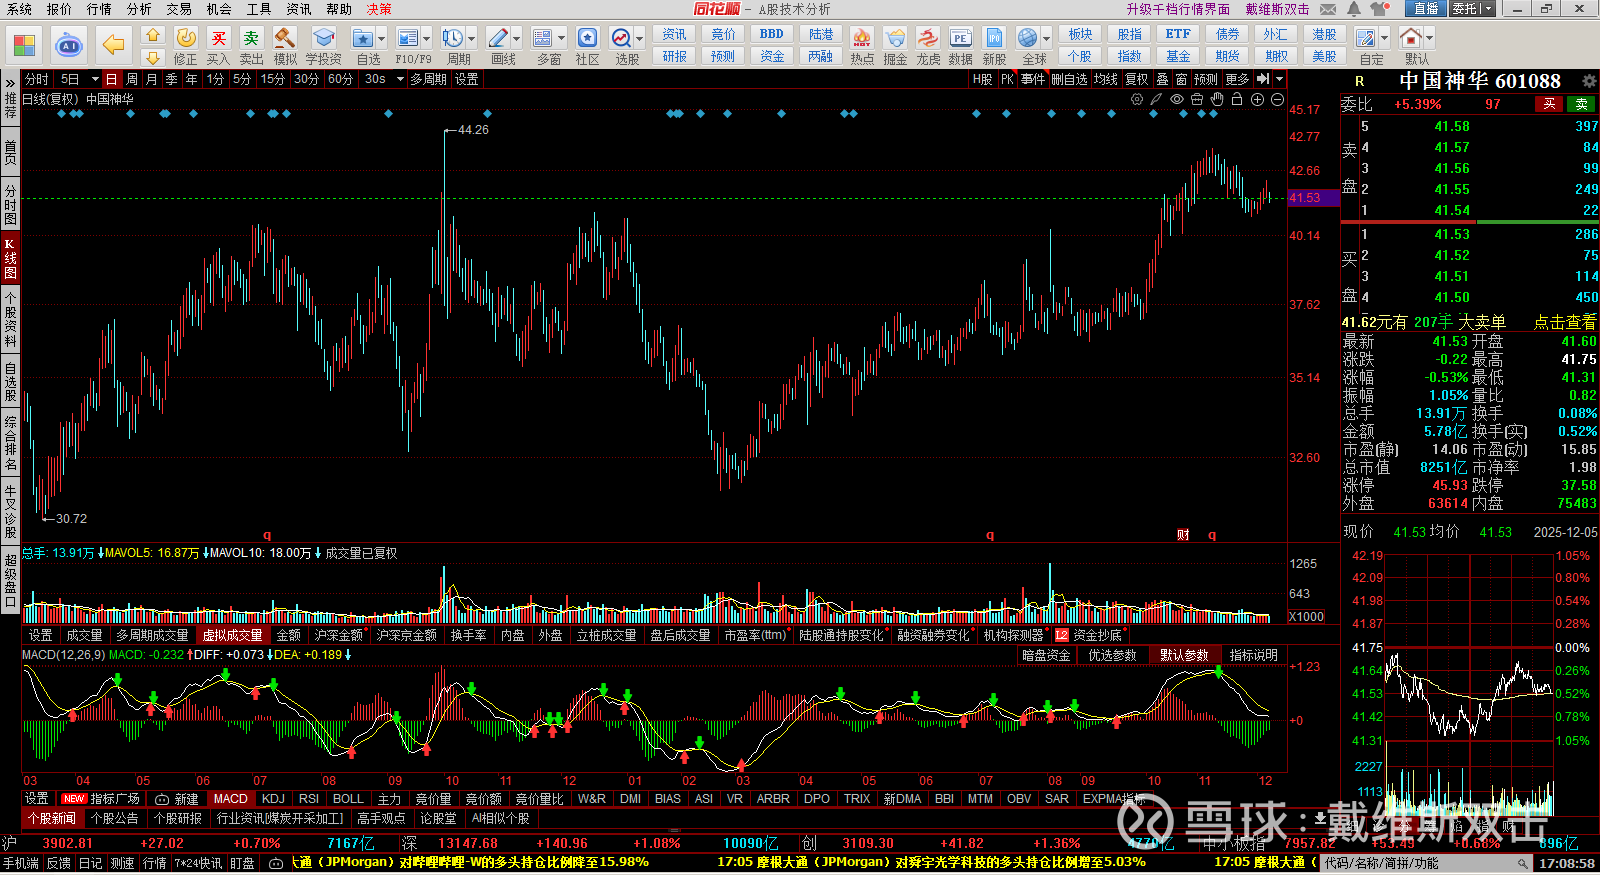The image size is (1600, 875).
Task: Open the AI assistant icon in toolbar
Action: click(69, 45)
